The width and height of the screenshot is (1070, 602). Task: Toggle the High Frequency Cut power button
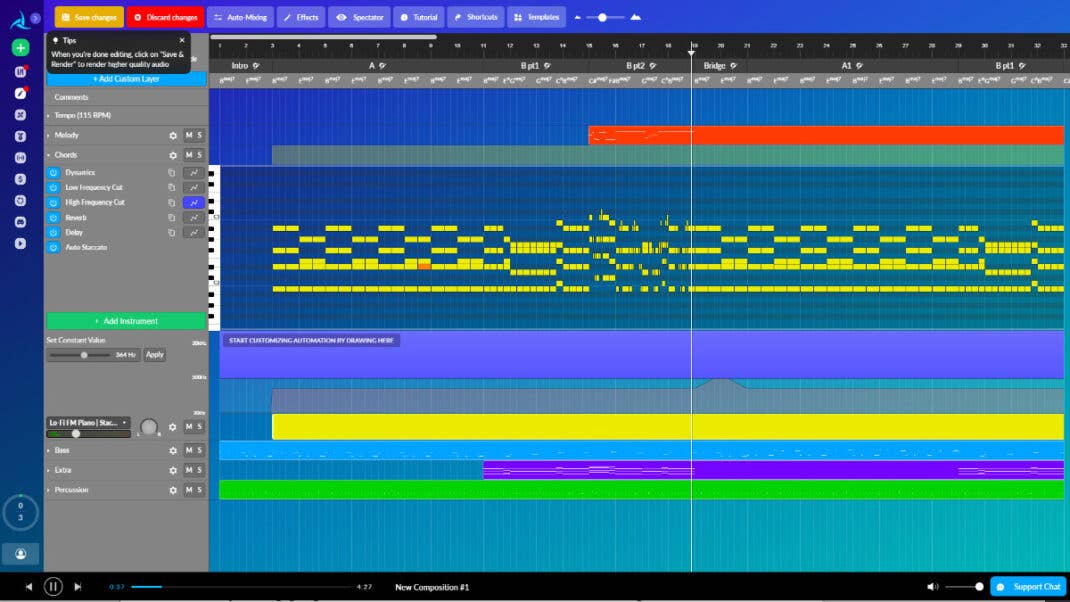(53, 203)
